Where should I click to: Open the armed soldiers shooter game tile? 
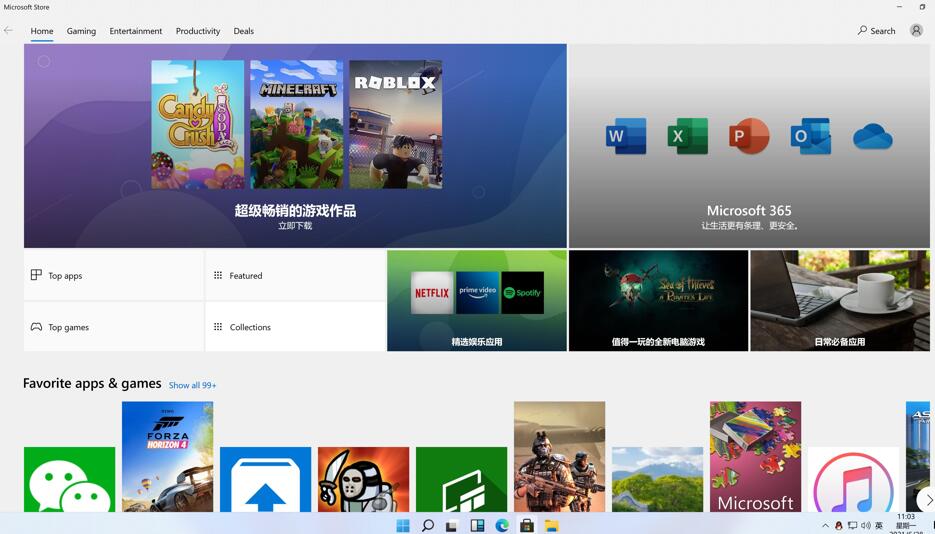559,457
